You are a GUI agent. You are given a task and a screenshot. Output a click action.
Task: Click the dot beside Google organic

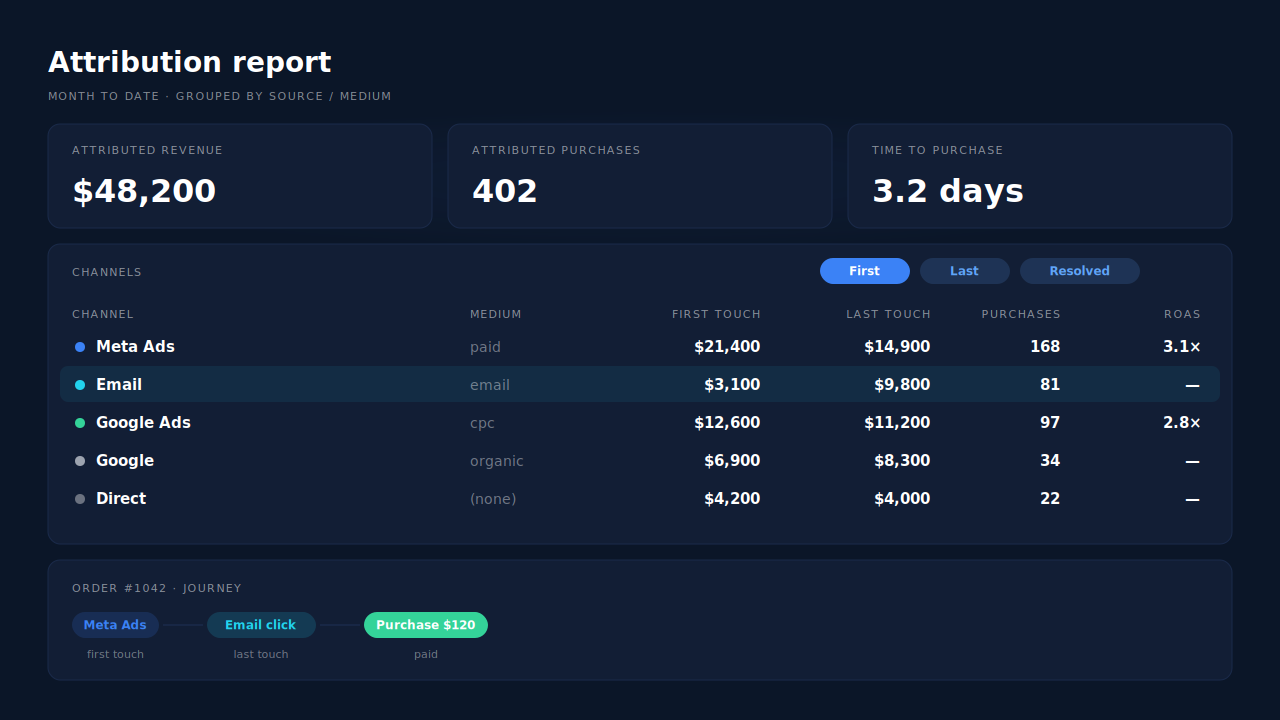point(80,461)
